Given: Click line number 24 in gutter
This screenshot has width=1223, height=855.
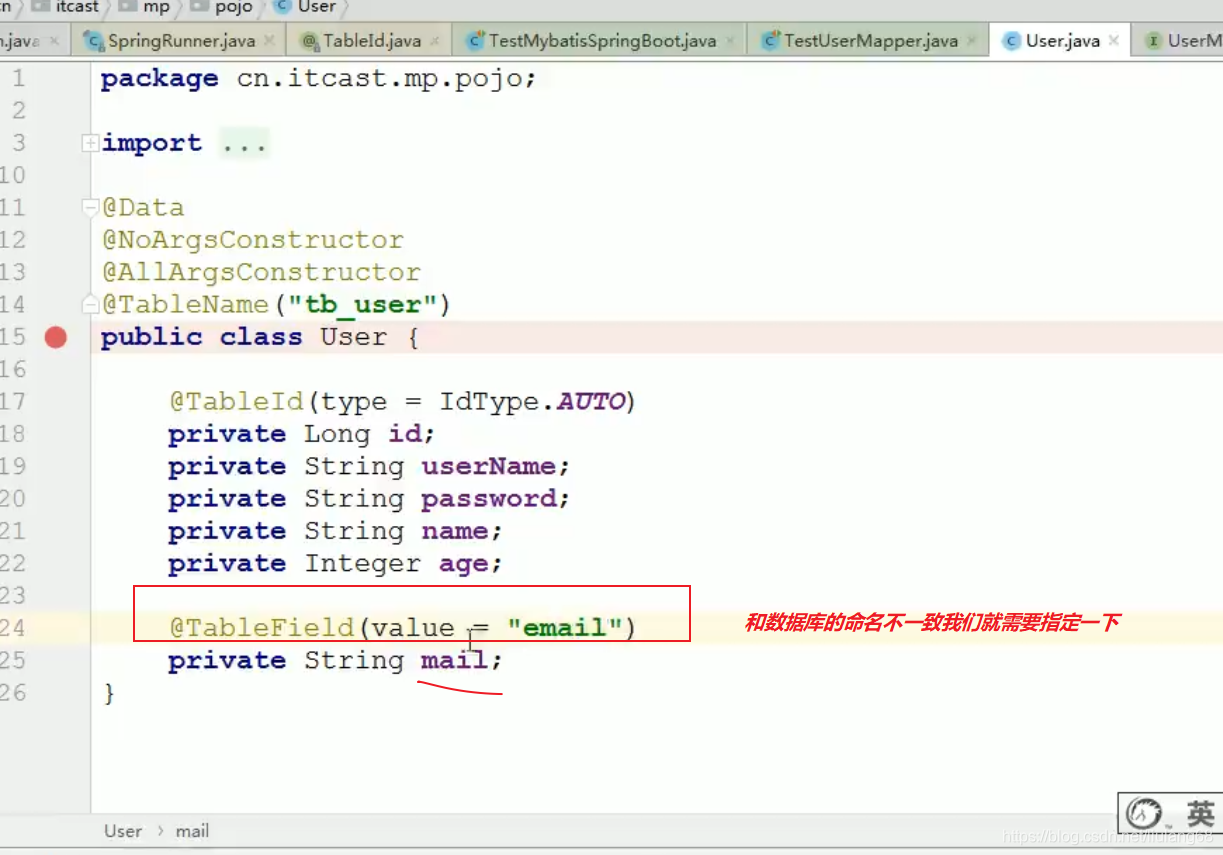Looking at the screenshot, I should point(12,628).
